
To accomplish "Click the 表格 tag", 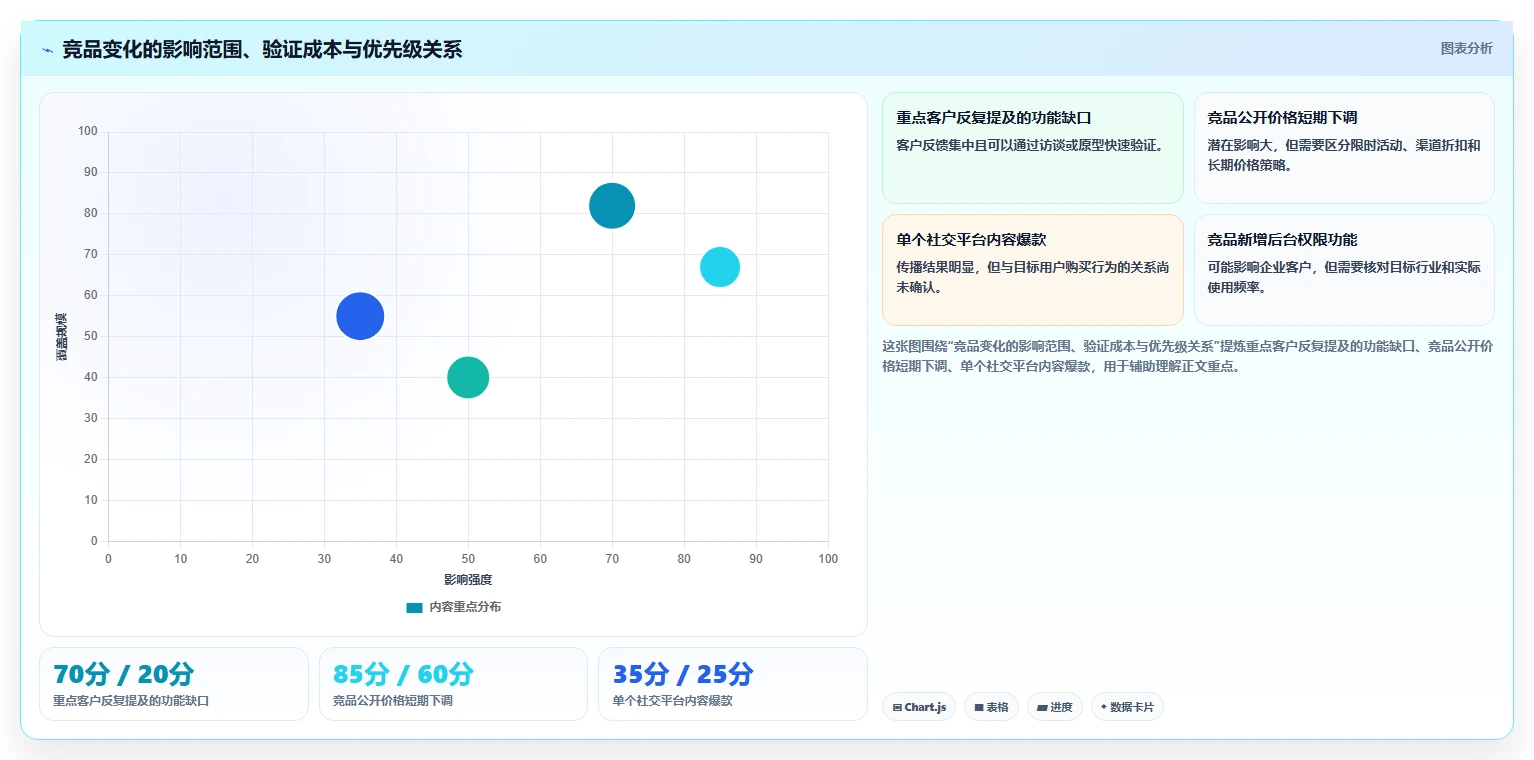I will point(992,707).
